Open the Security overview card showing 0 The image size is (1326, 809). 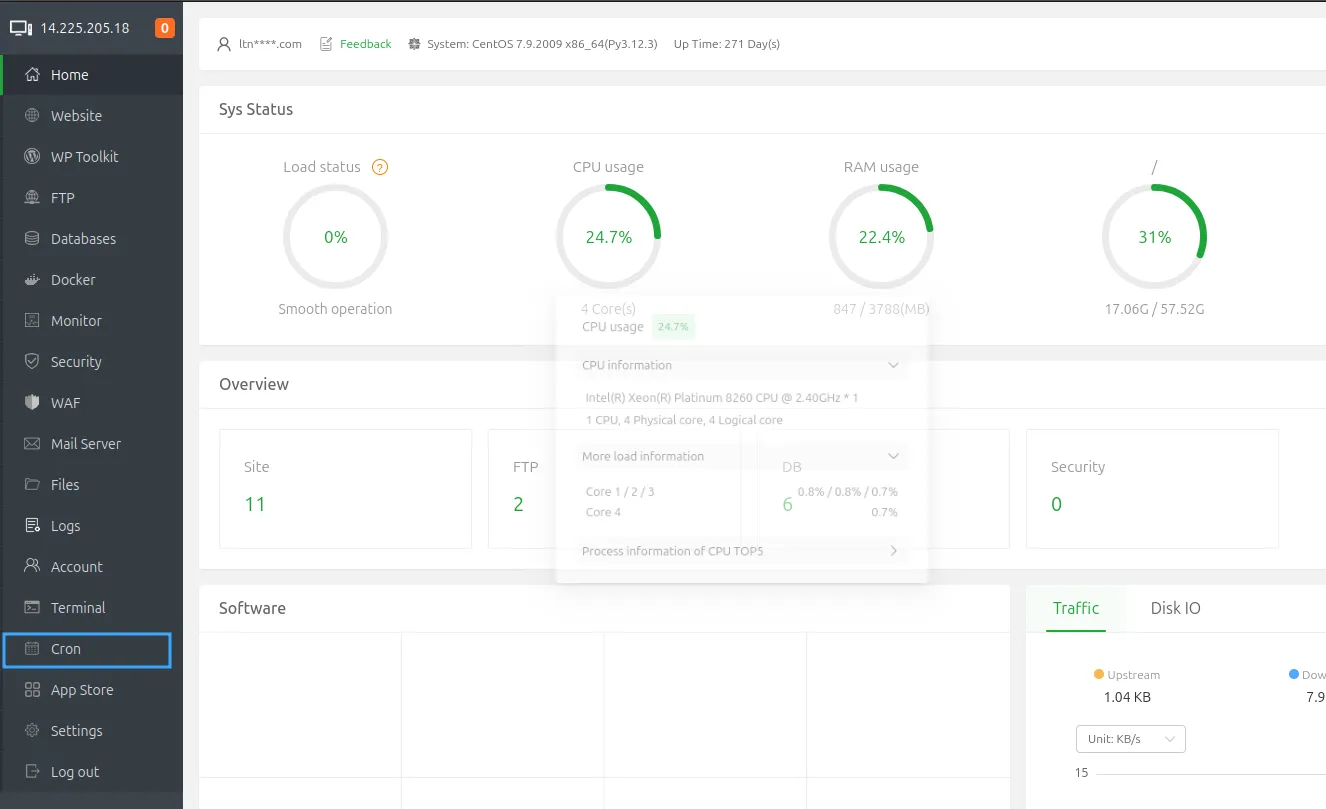pyautogui.click(x=1152, y=489)
